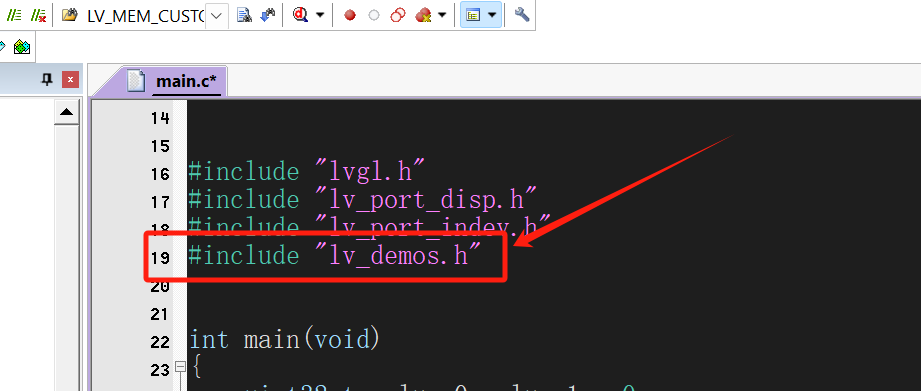This screenshot has height=391, width=921.
Task: Click the left panel scroll up arrow
Action: 66,112
